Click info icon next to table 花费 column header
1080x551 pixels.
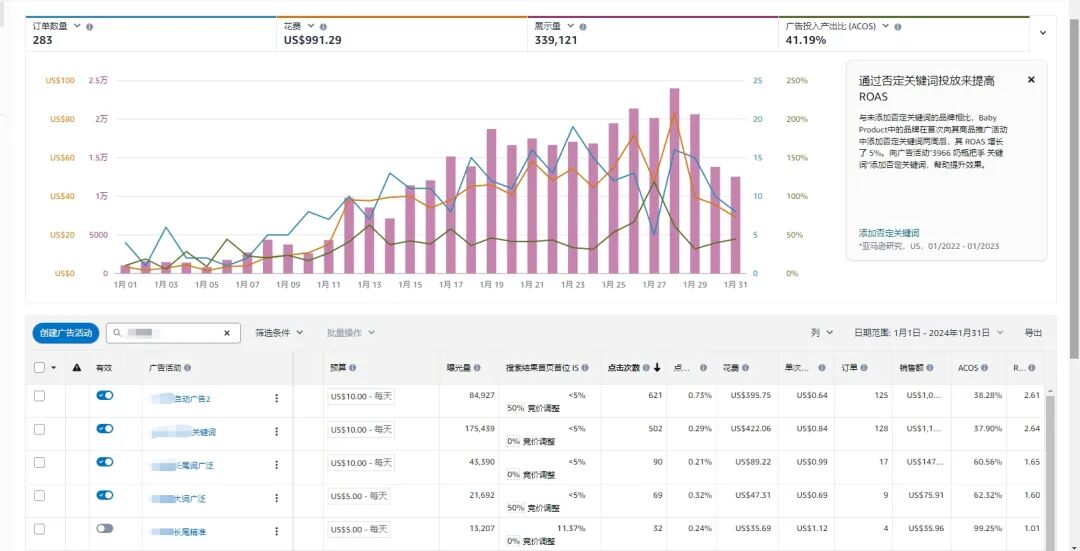coord(746,368)
